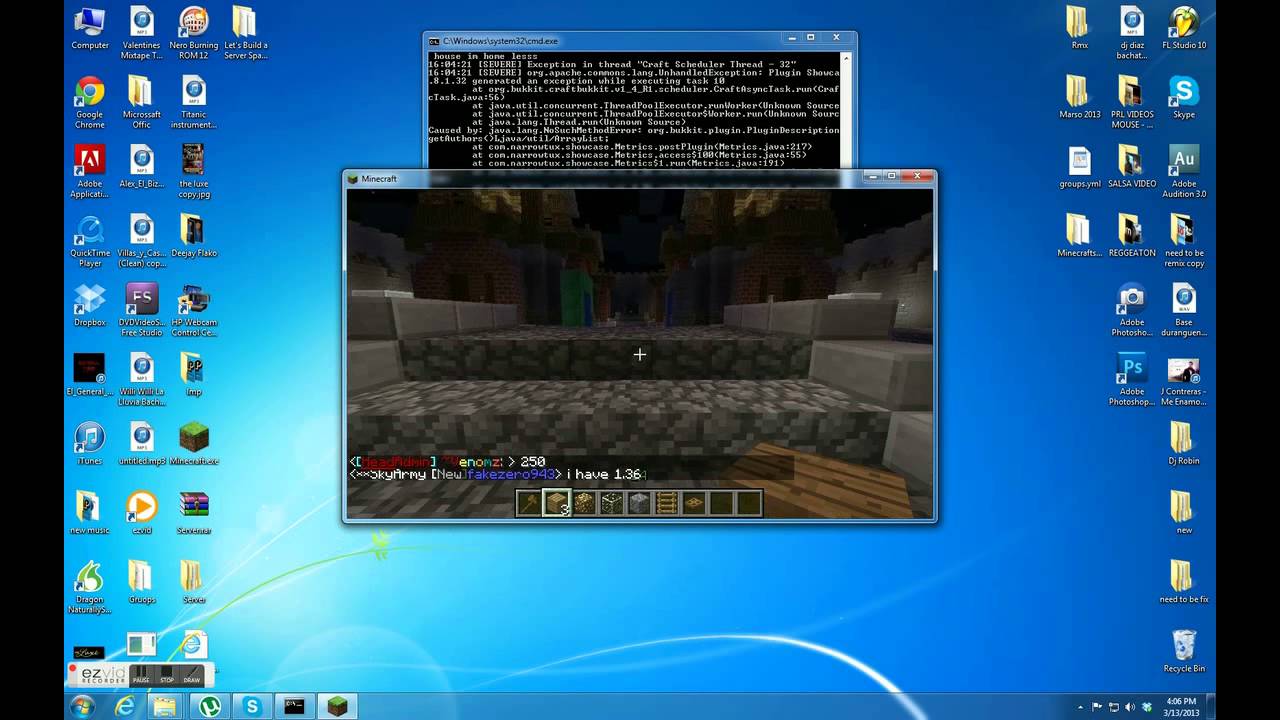Screen dimensions: 1280x720
Task: Open the Adobe Application shortcut
Action: point(90,172)
